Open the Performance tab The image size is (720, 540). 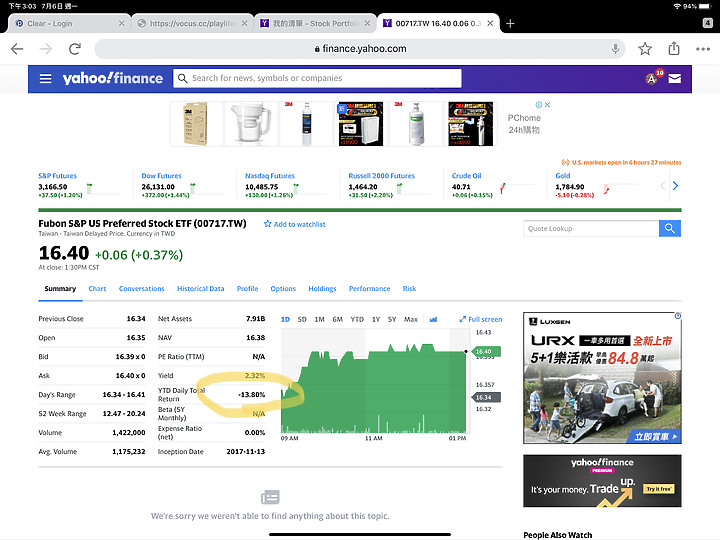(370, 289)
